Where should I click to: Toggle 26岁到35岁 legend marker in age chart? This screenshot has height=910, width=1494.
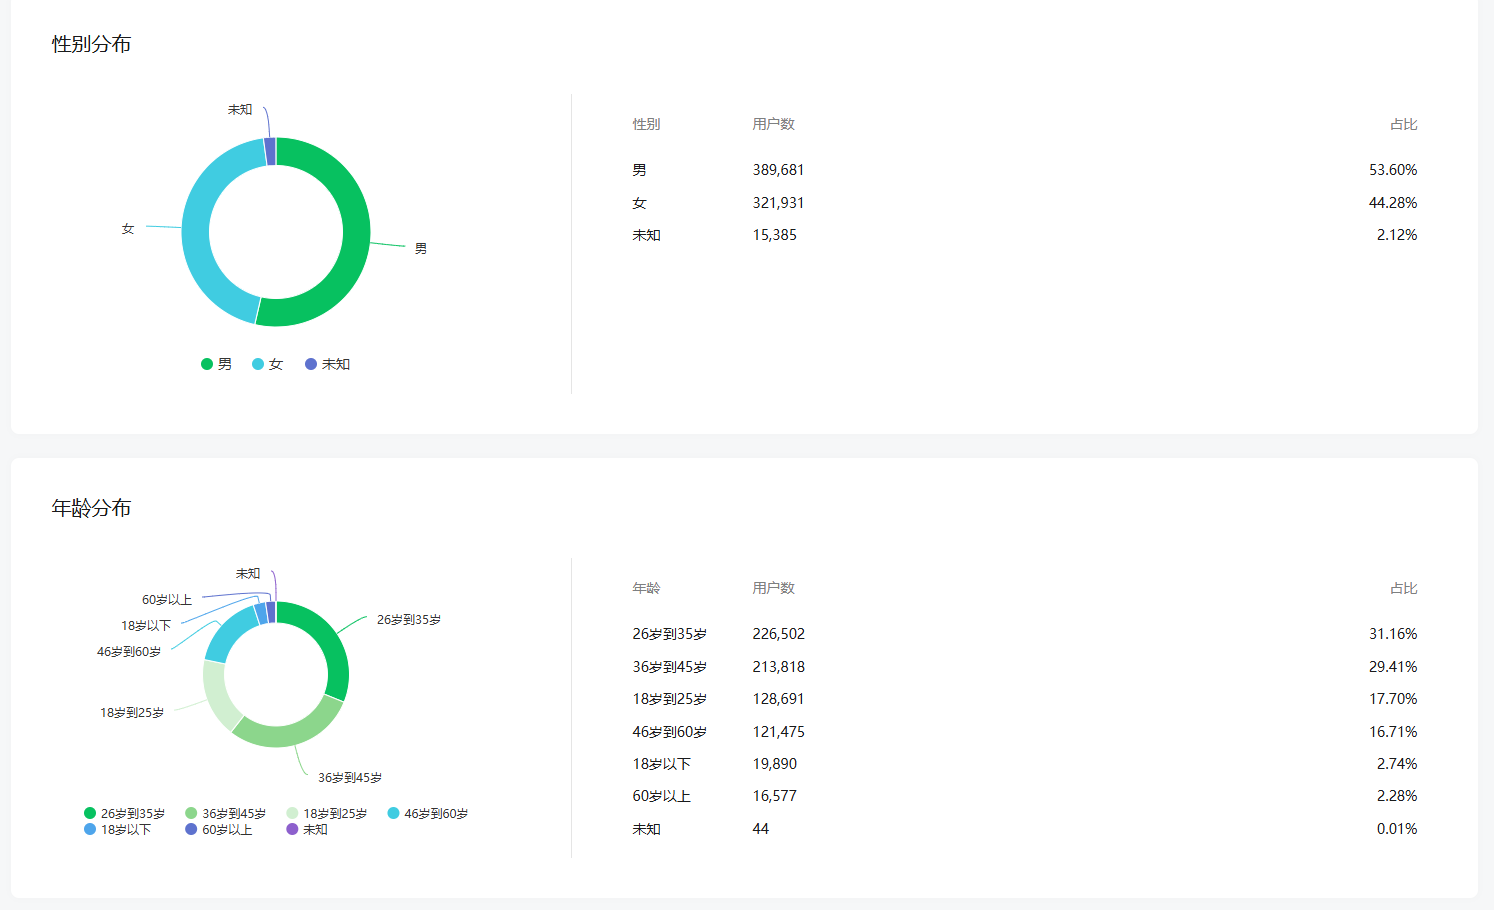90,813
